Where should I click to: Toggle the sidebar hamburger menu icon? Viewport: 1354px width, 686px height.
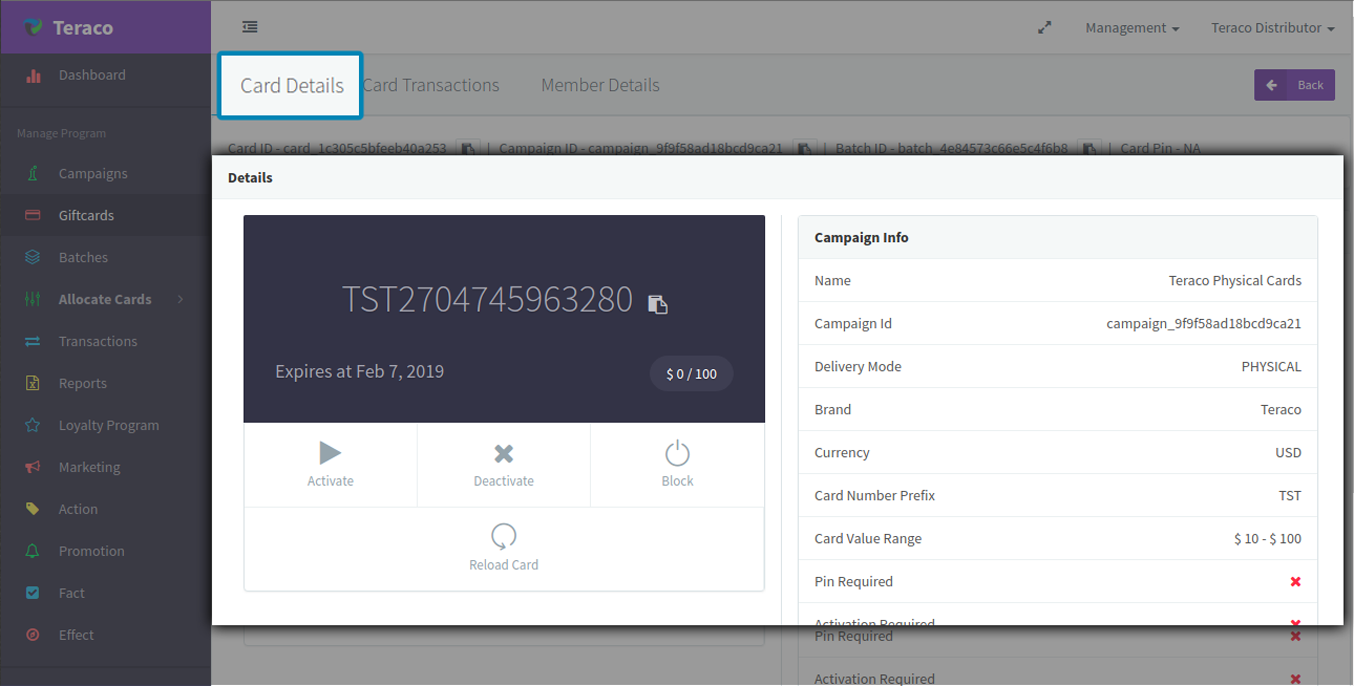click(250, 27)
